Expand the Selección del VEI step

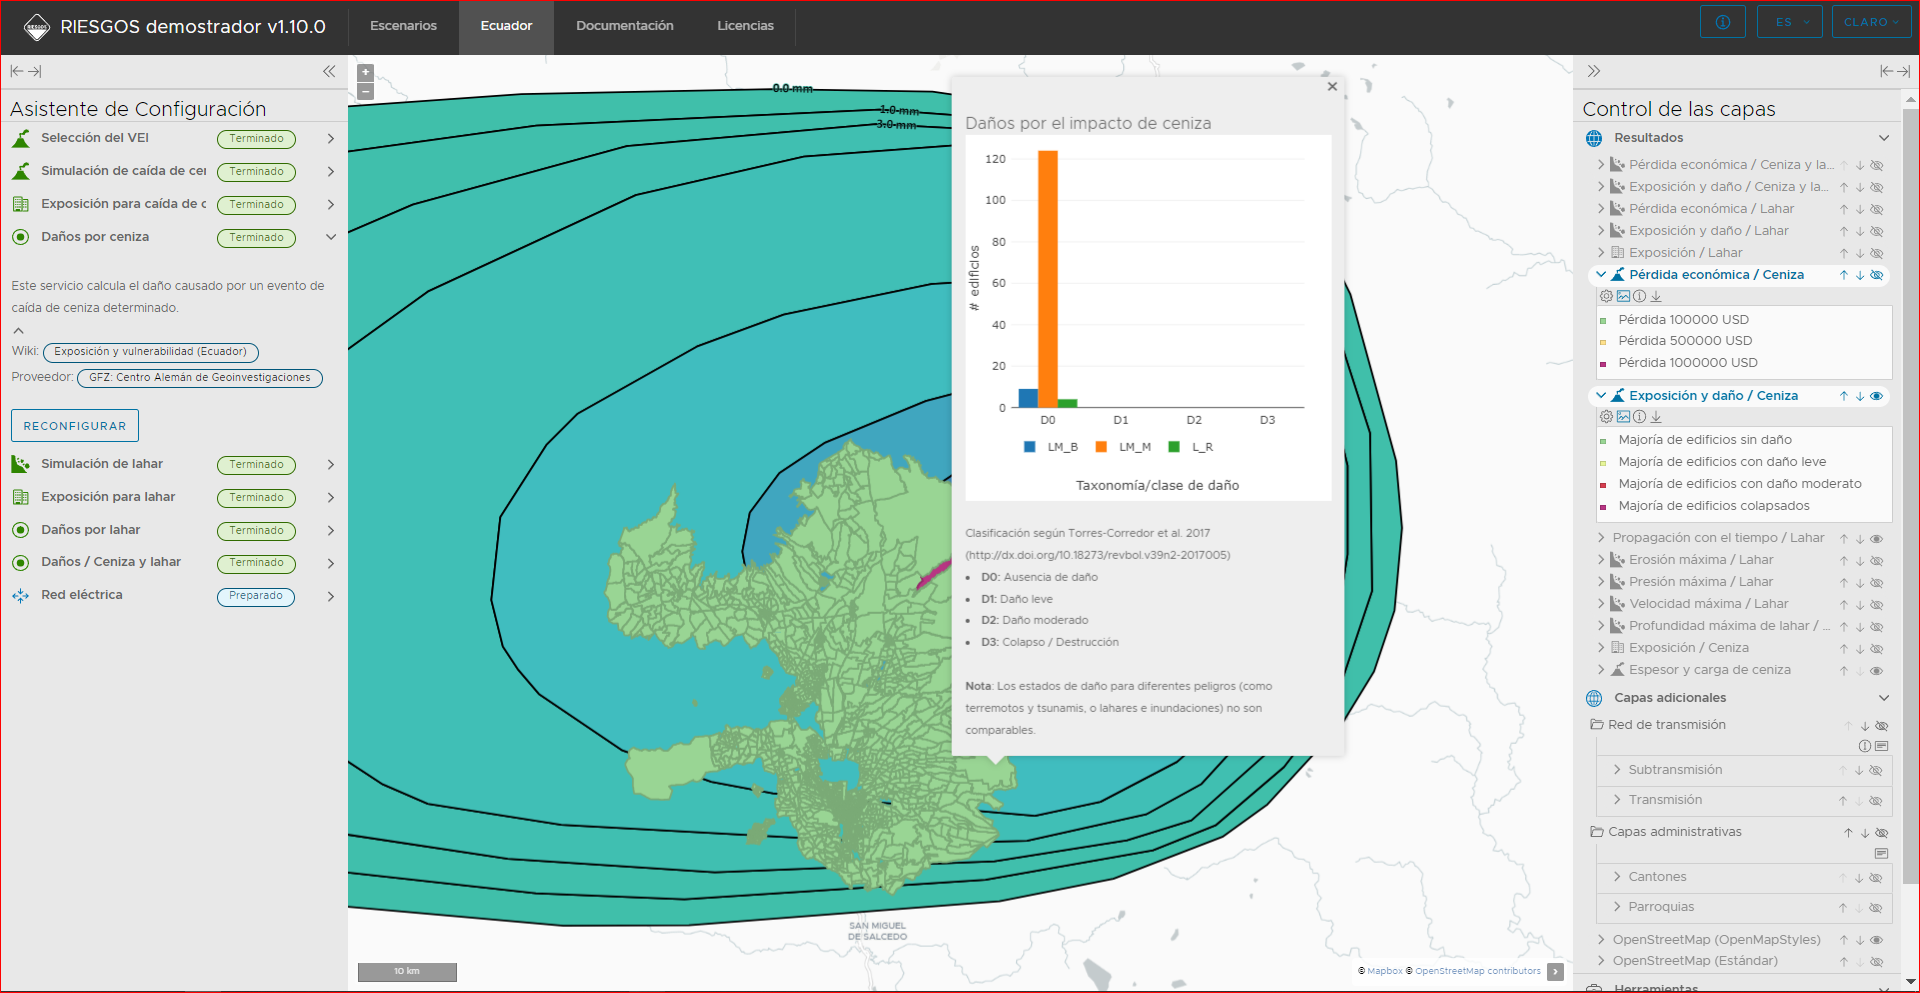click(331, 139)
